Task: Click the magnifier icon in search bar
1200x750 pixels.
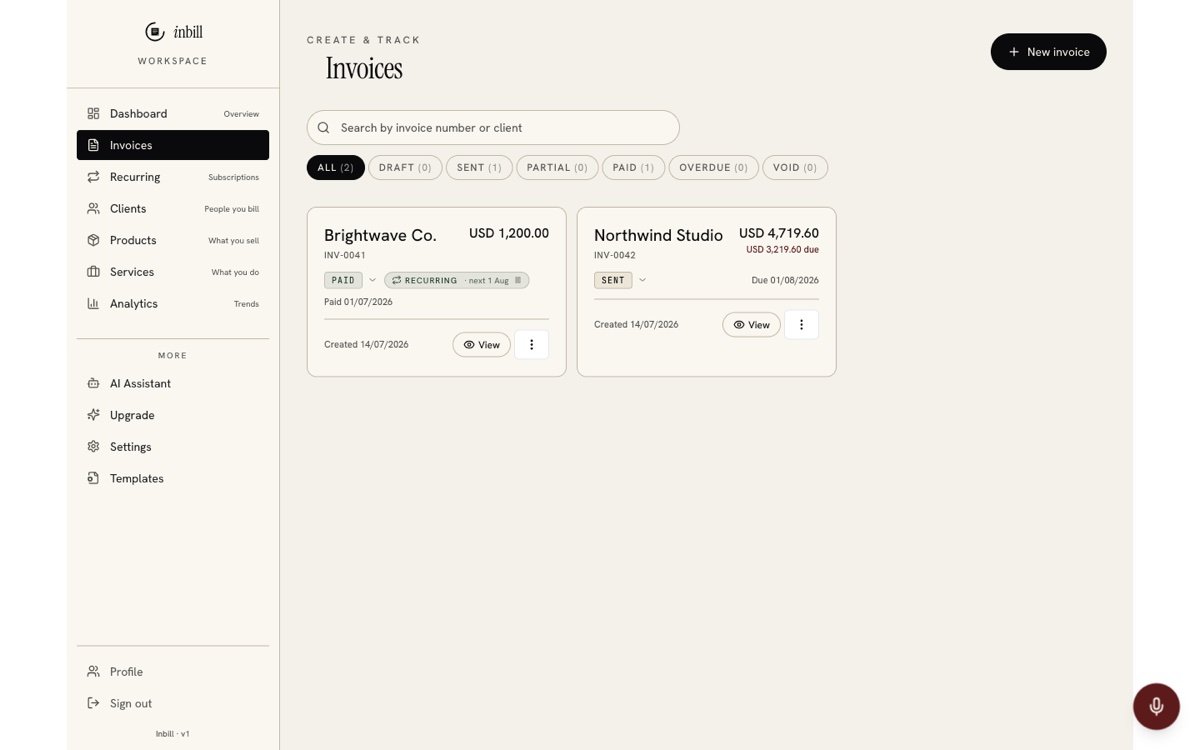Action: click(323, 128)
